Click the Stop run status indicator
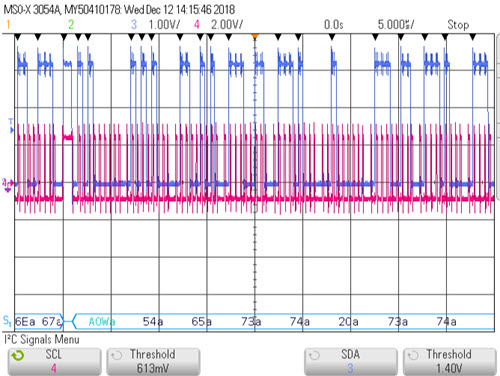The image size is (500, 376). (458, 25)
